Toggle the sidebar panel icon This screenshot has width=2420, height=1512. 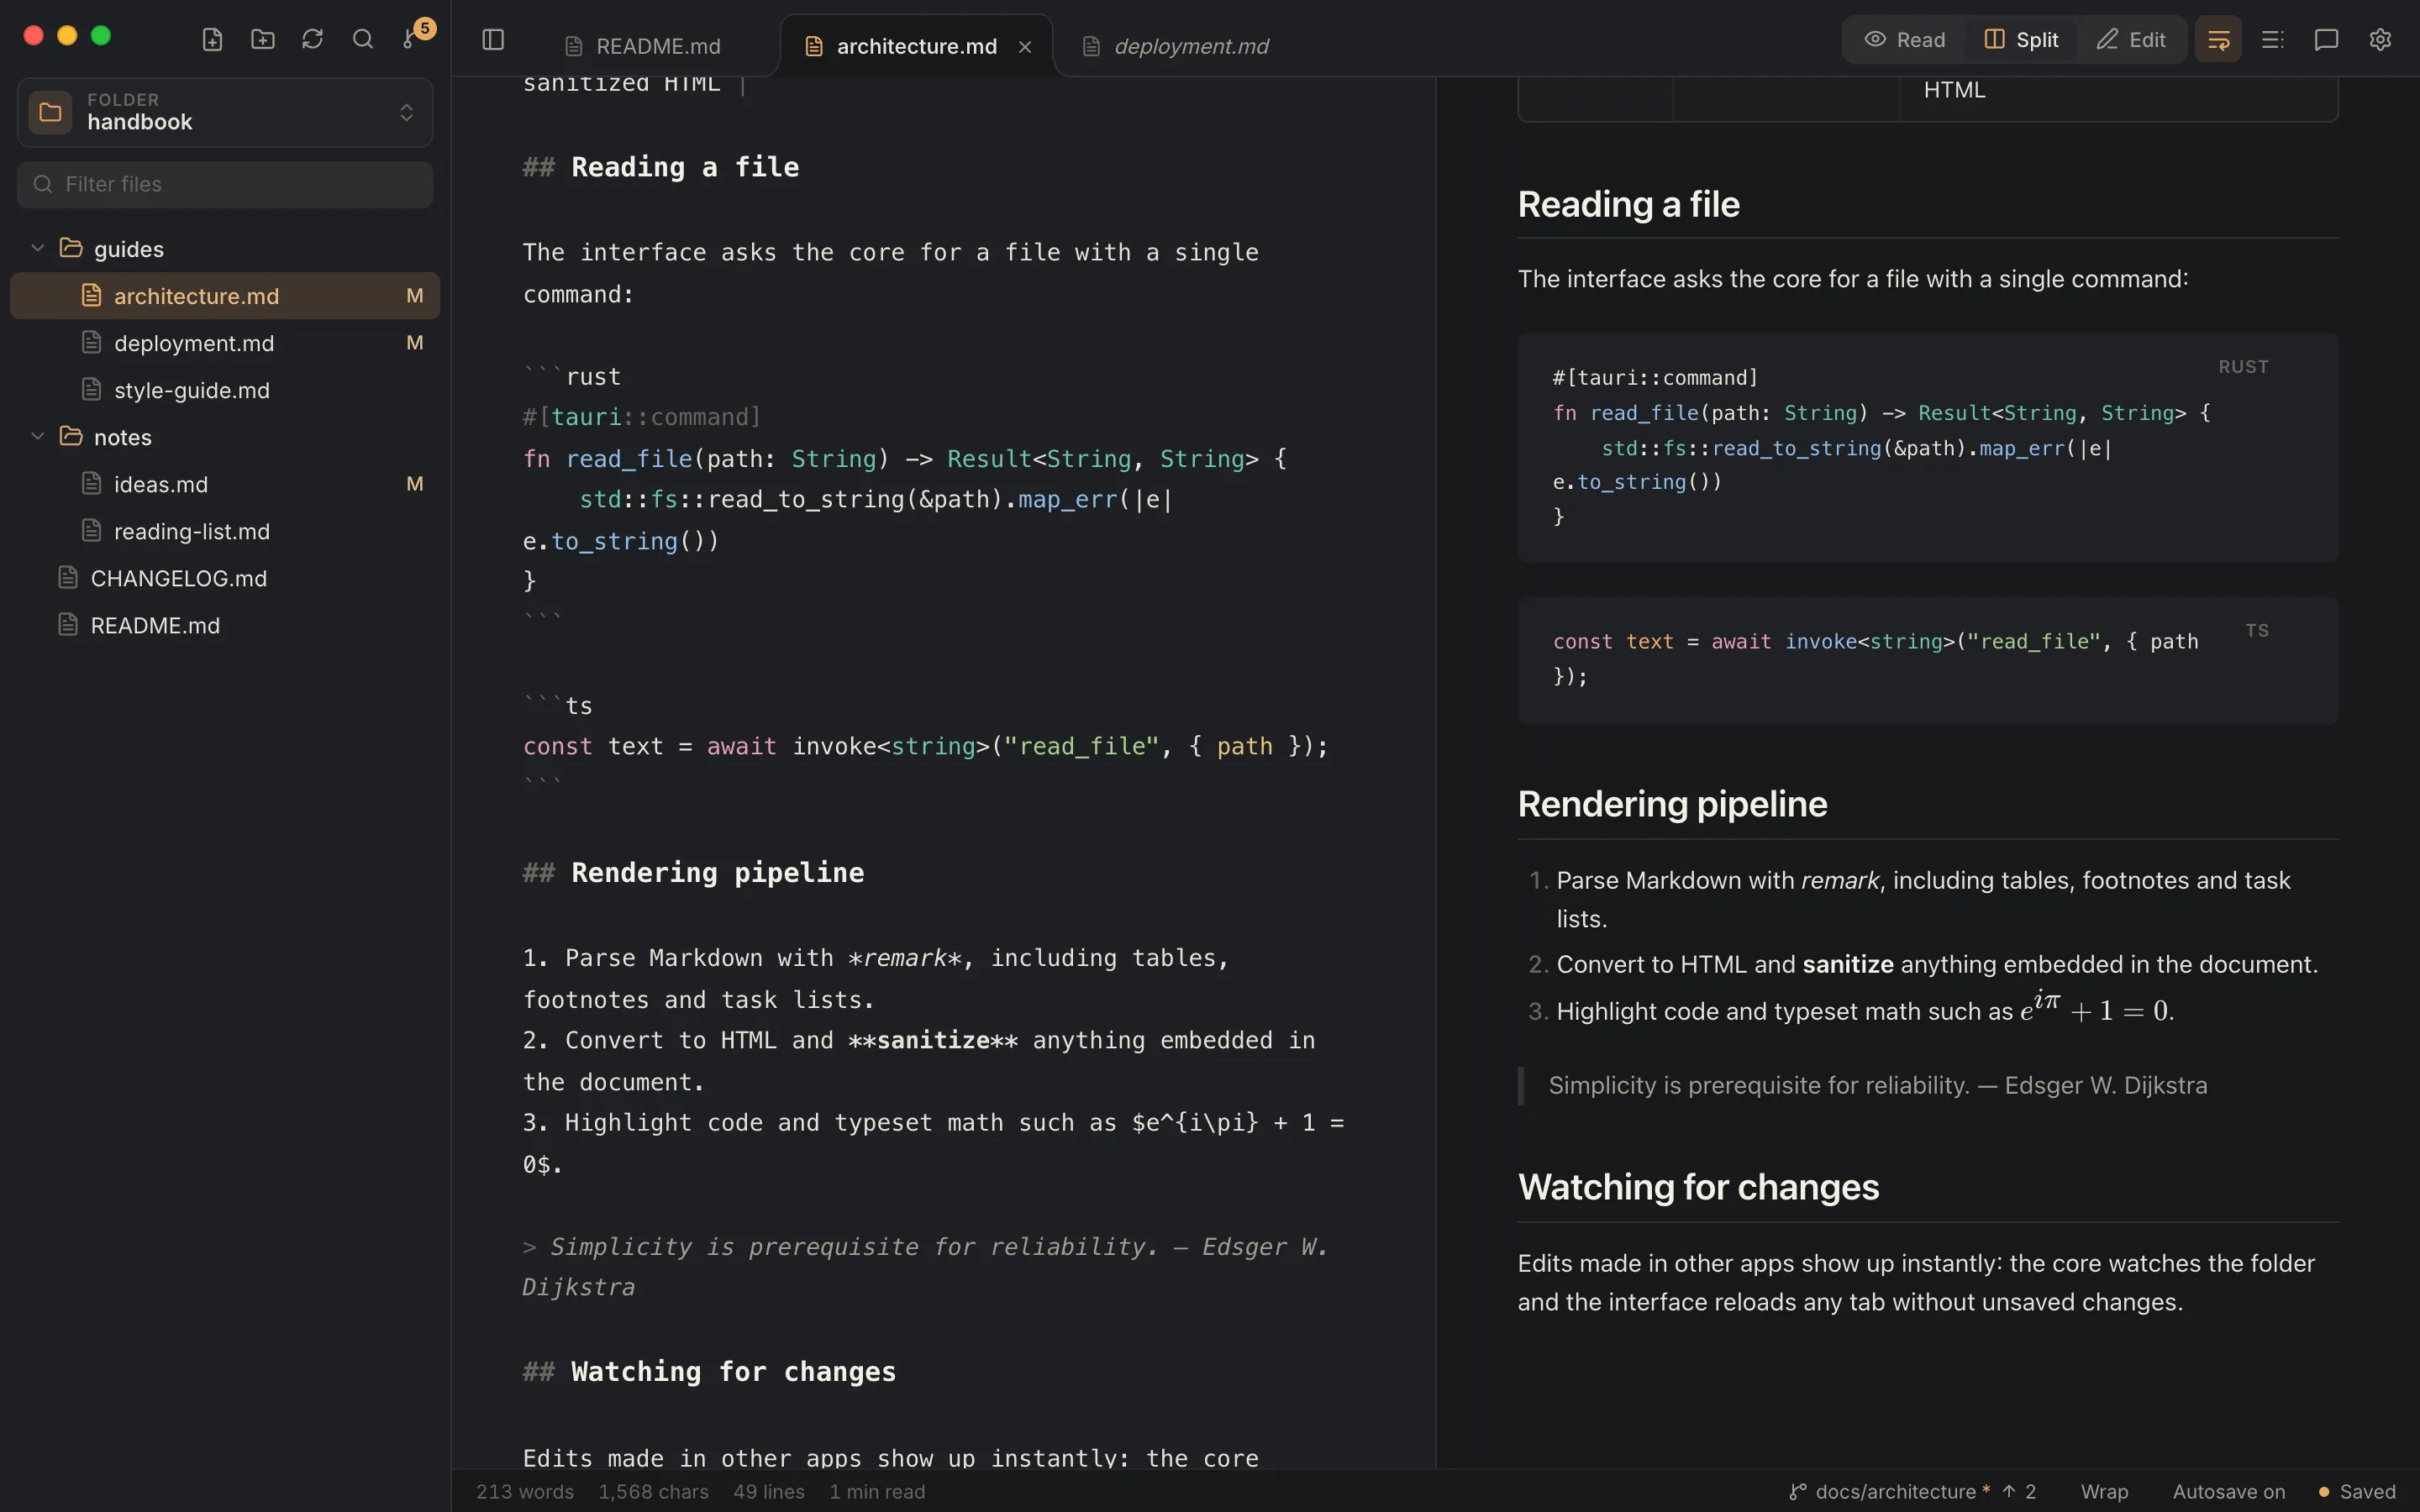coord(493,40)
